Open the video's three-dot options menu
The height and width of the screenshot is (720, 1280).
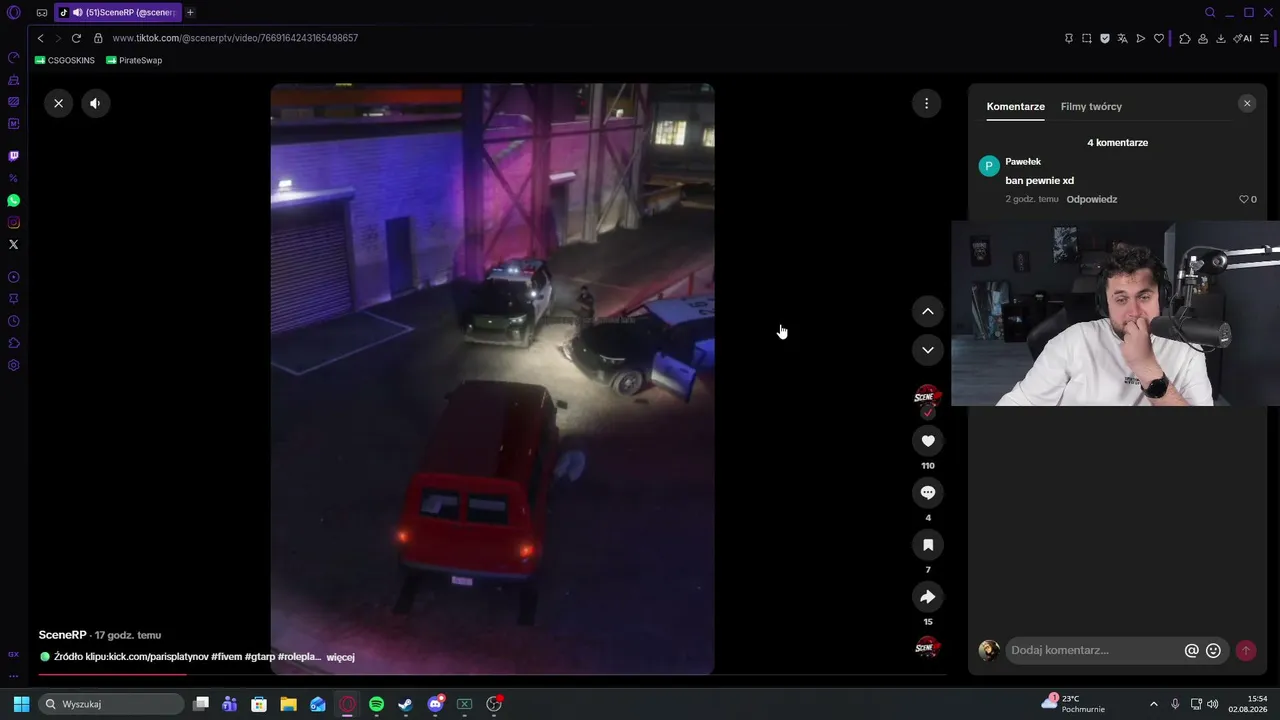point(927,103)
